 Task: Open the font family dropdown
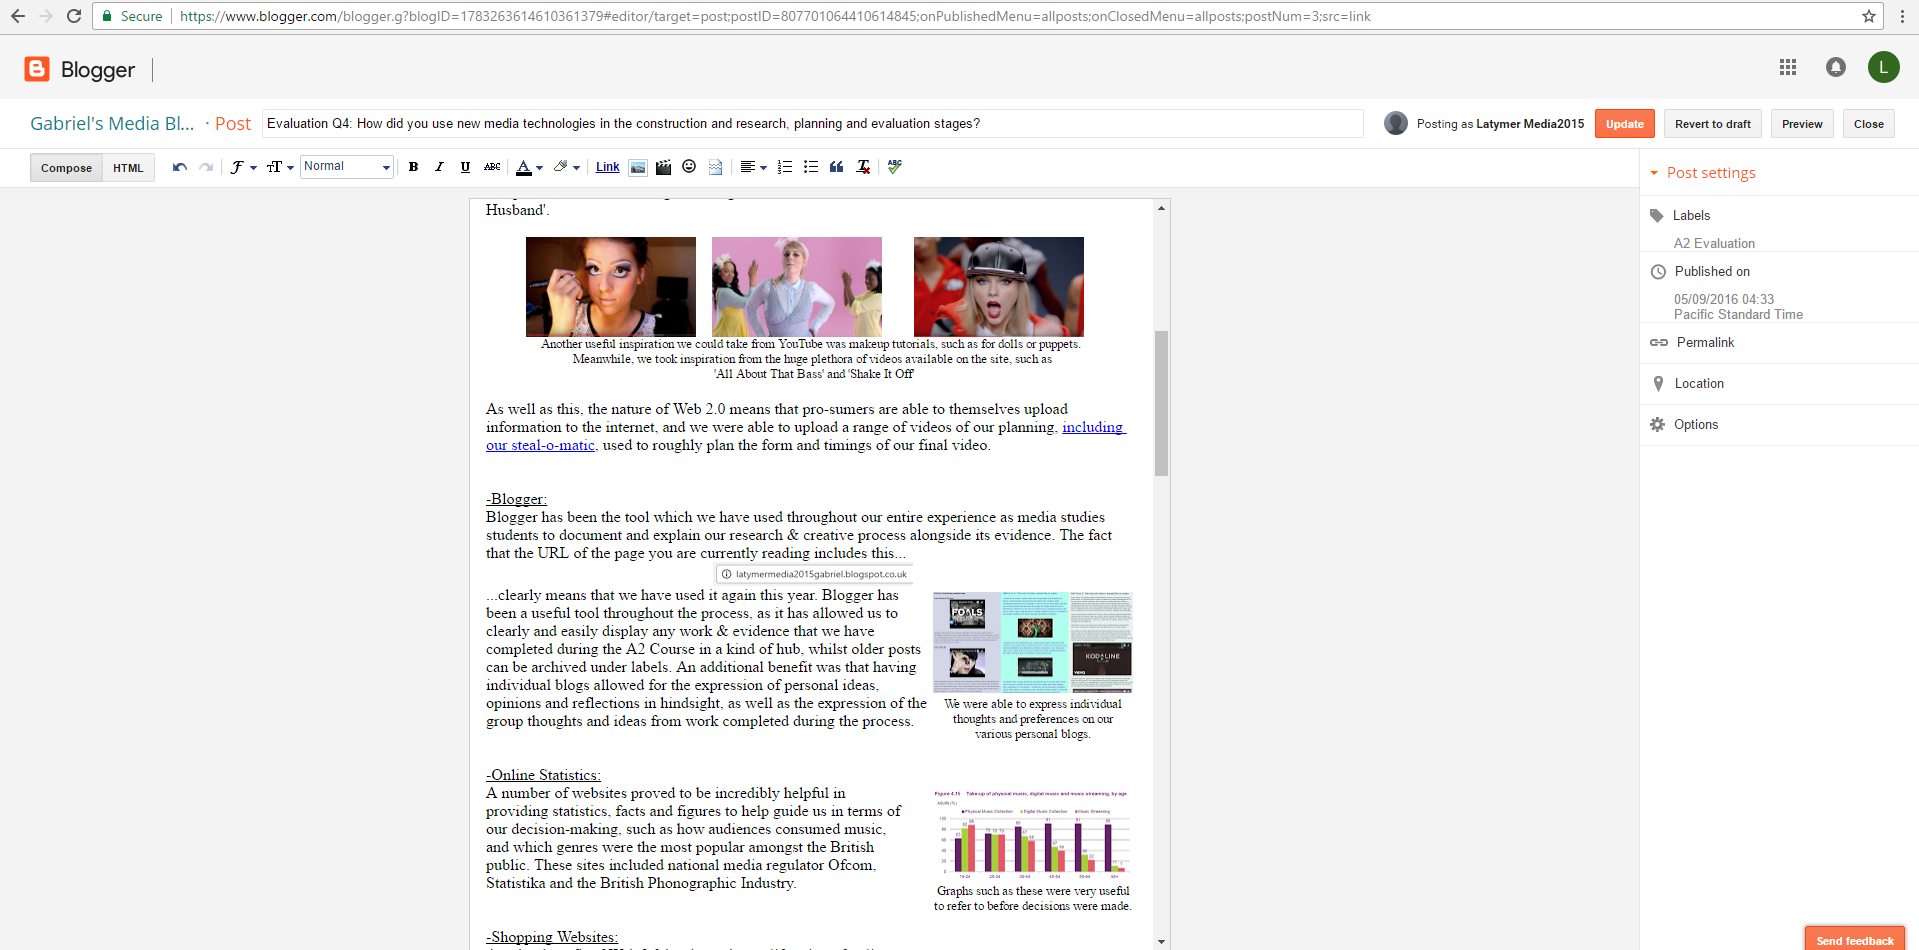point(243,167)
